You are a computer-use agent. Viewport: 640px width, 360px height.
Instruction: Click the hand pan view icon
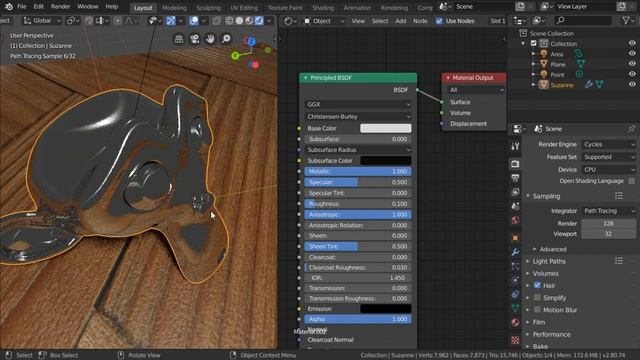pyautogui.click(x=210, y=39)
